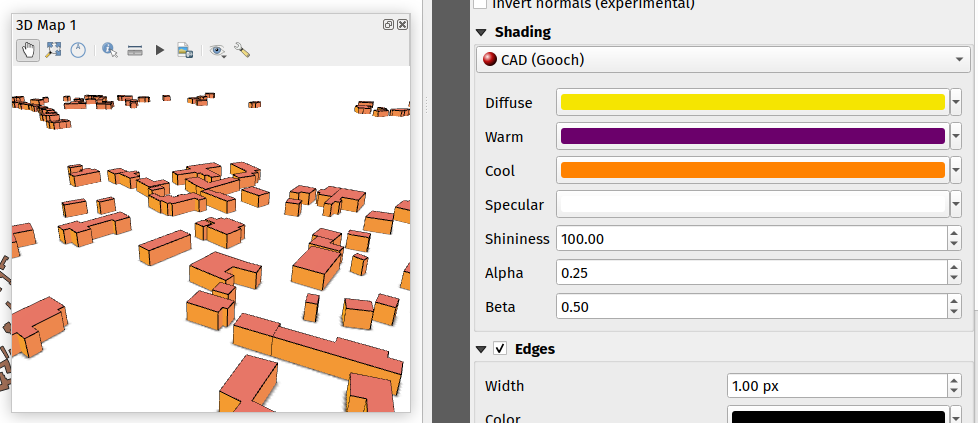Toggle the on-screen navigation compass icon
This screenshot has height=423, width=978.
[x=77, y=49]
